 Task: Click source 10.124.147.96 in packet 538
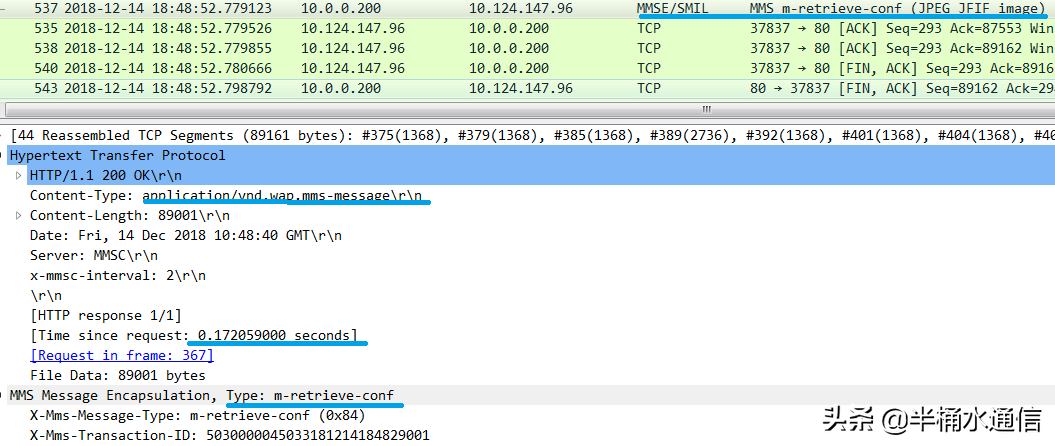(353, 48)
